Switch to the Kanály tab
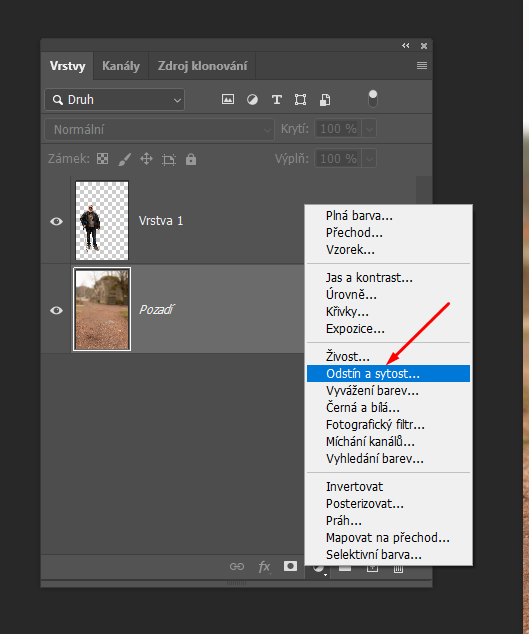 click(x=121, y=66)
